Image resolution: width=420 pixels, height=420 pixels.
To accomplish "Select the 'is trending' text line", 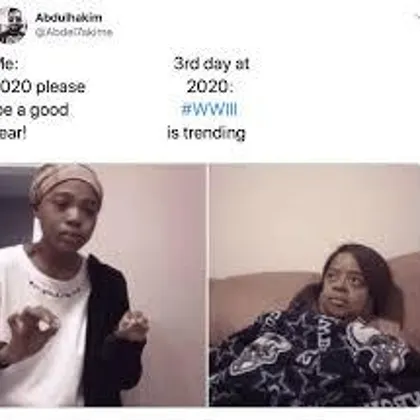I will click(x=206, y=133).
